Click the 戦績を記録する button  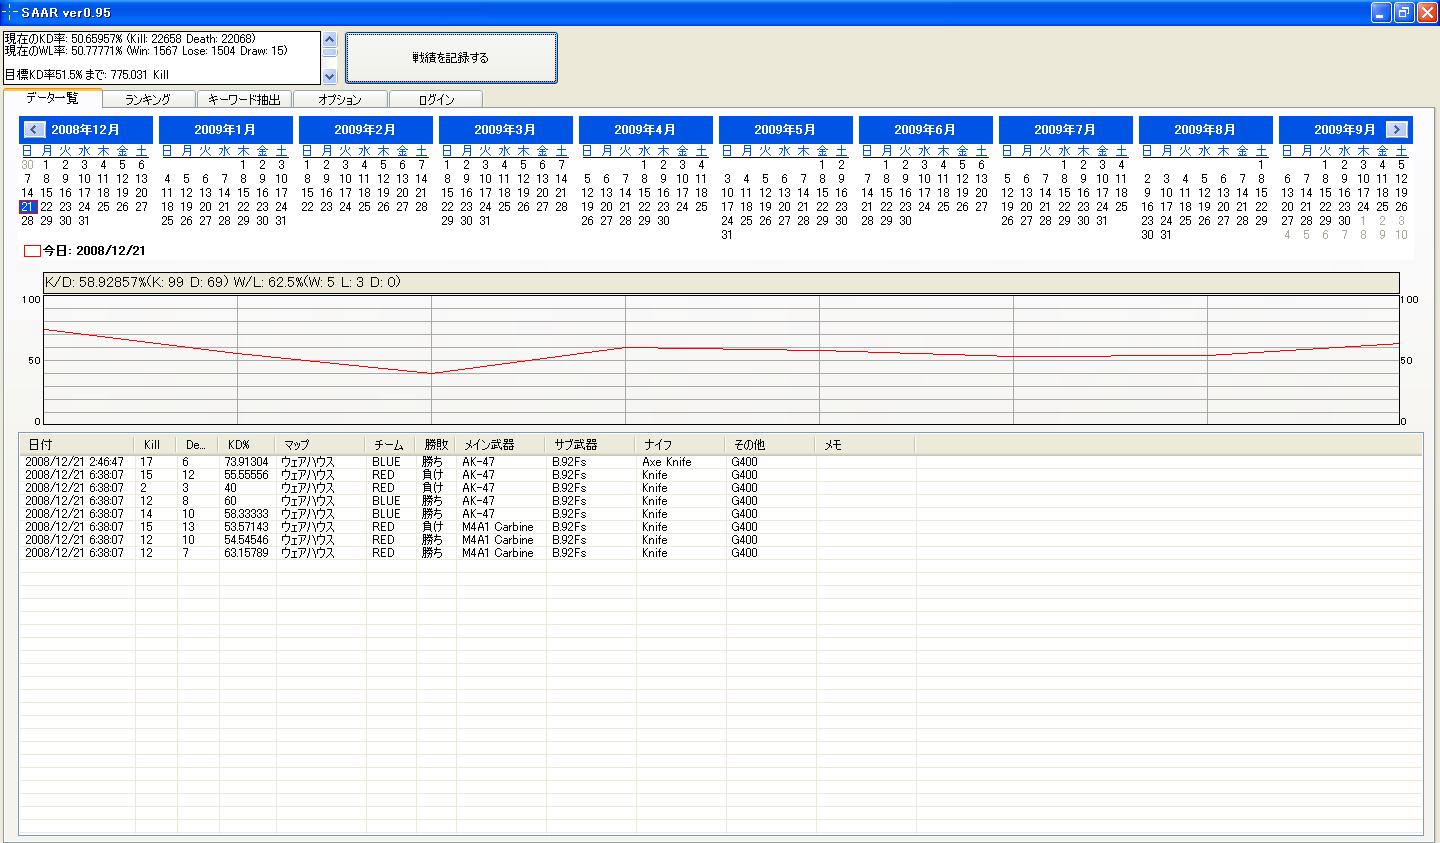[451, 58]
